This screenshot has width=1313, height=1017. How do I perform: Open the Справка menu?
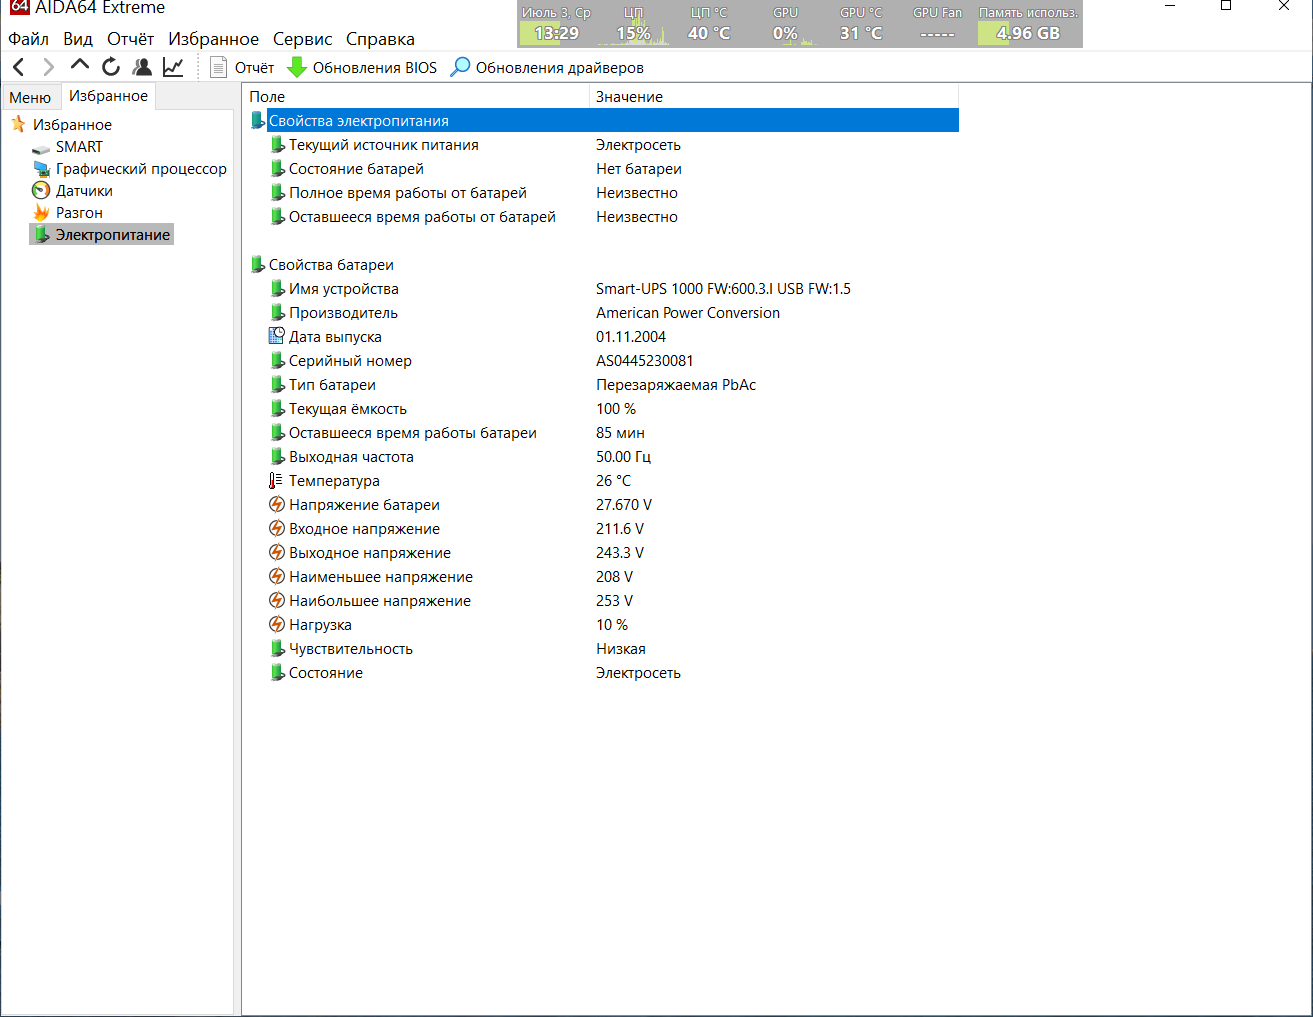pos(380,39)
